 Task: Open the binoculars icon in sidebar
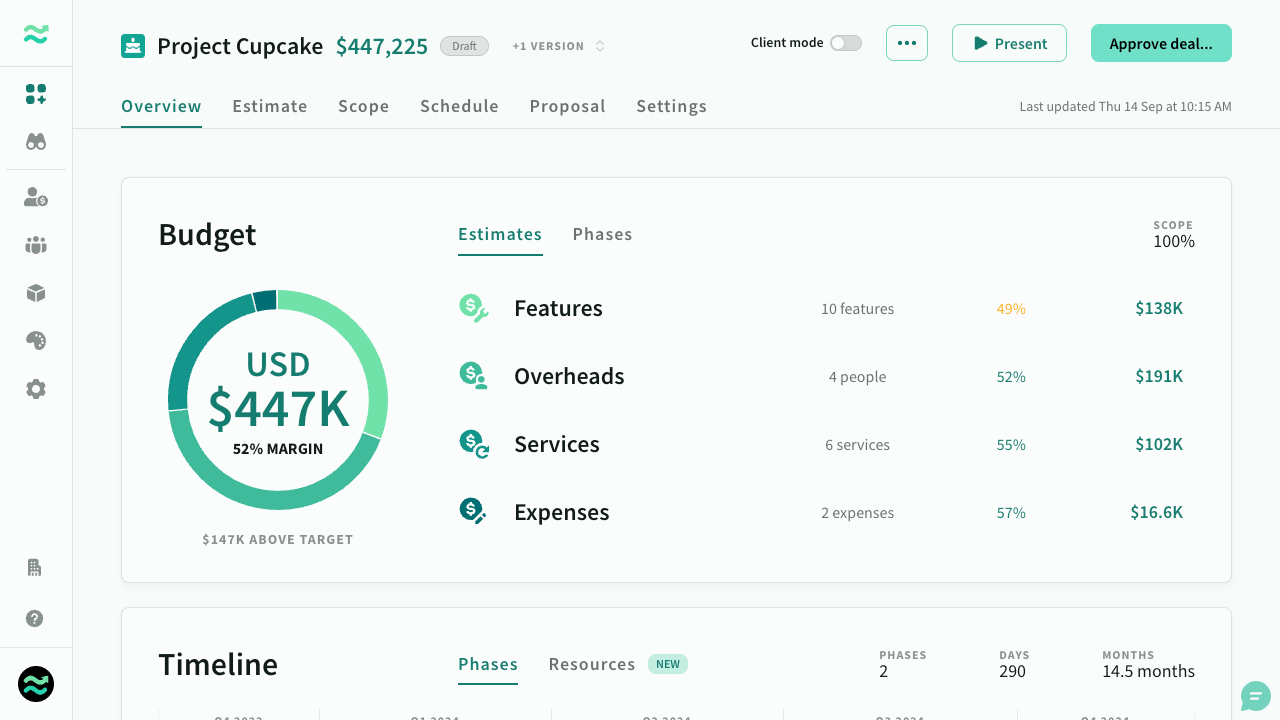point(36,142)
